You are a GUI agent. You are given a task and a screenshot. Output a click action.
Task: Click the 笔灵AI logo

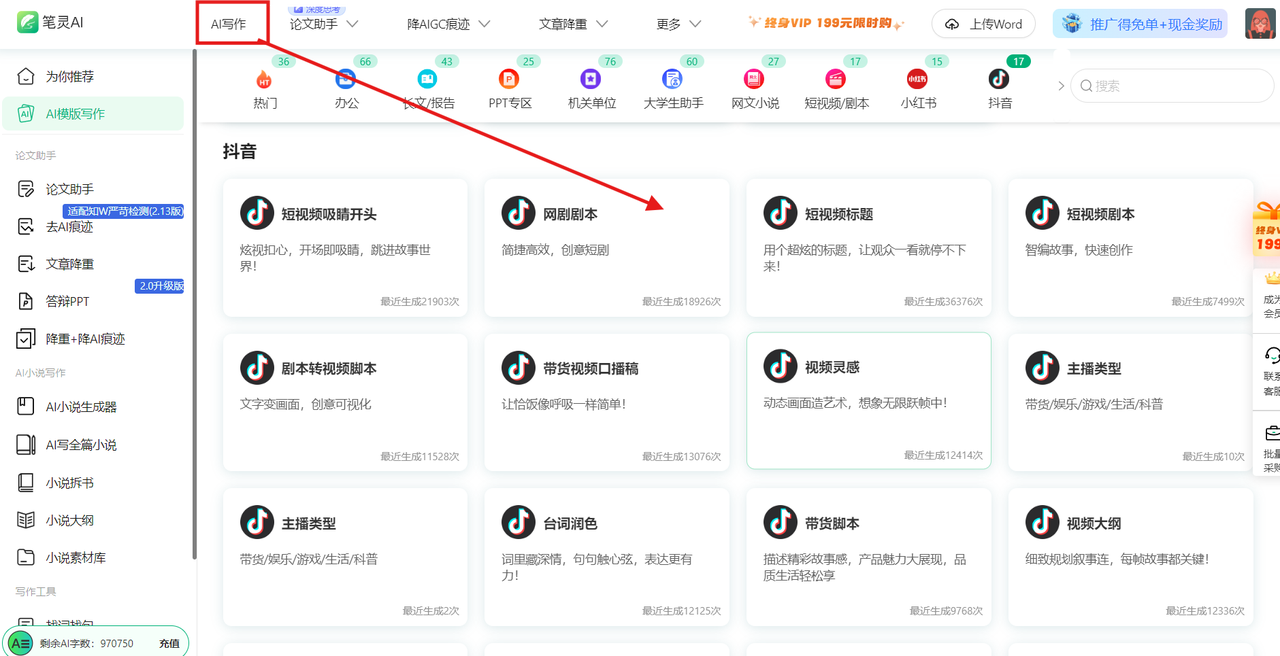[50, 22]
